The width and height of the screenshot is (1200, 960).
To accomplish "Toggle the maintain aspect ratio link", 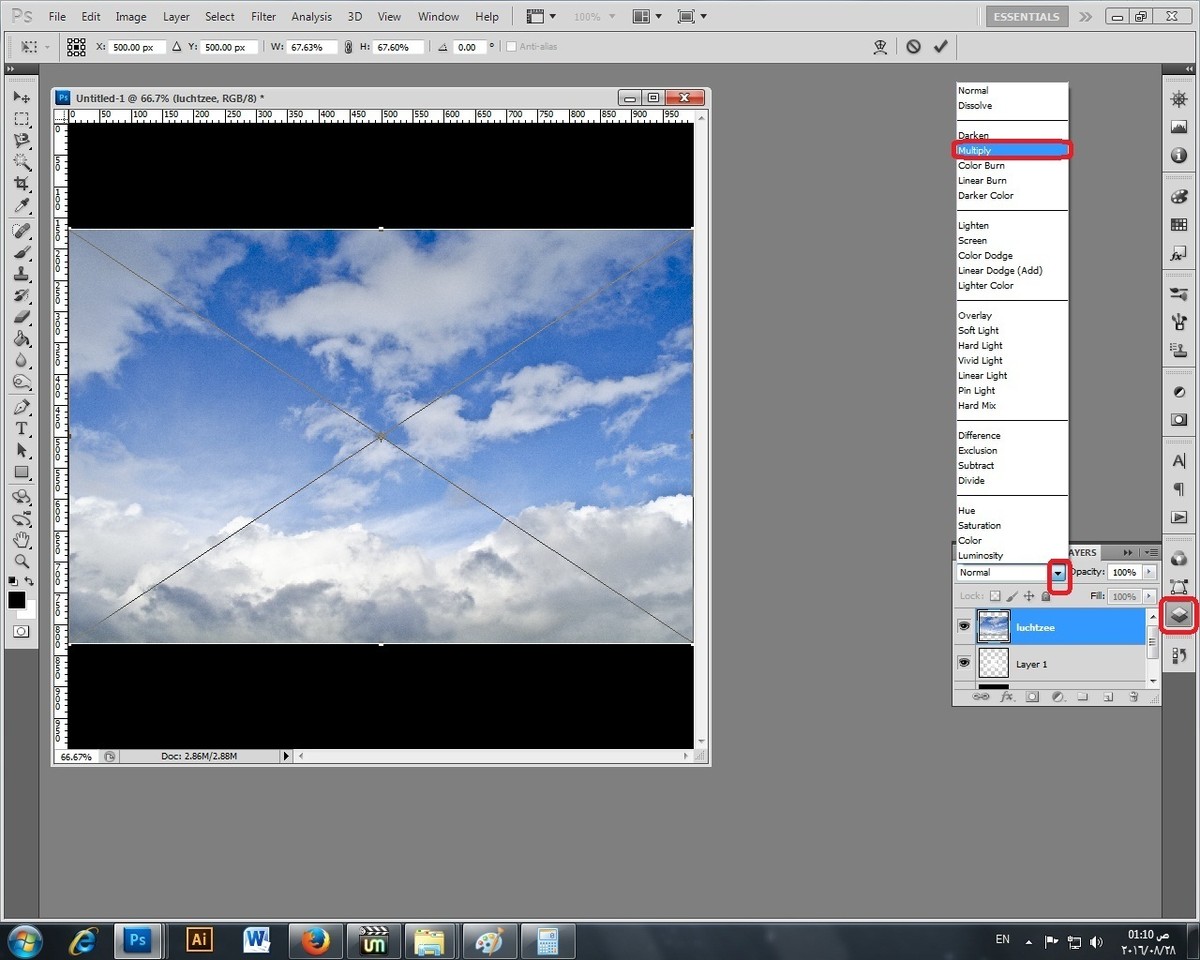I will pos(348,47).
